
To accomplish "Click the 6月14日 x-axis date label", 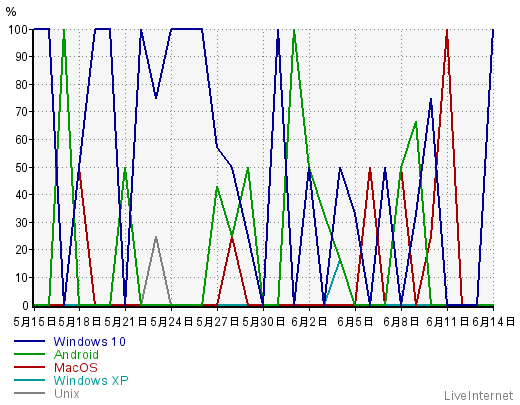I will [x=493, y=322].
